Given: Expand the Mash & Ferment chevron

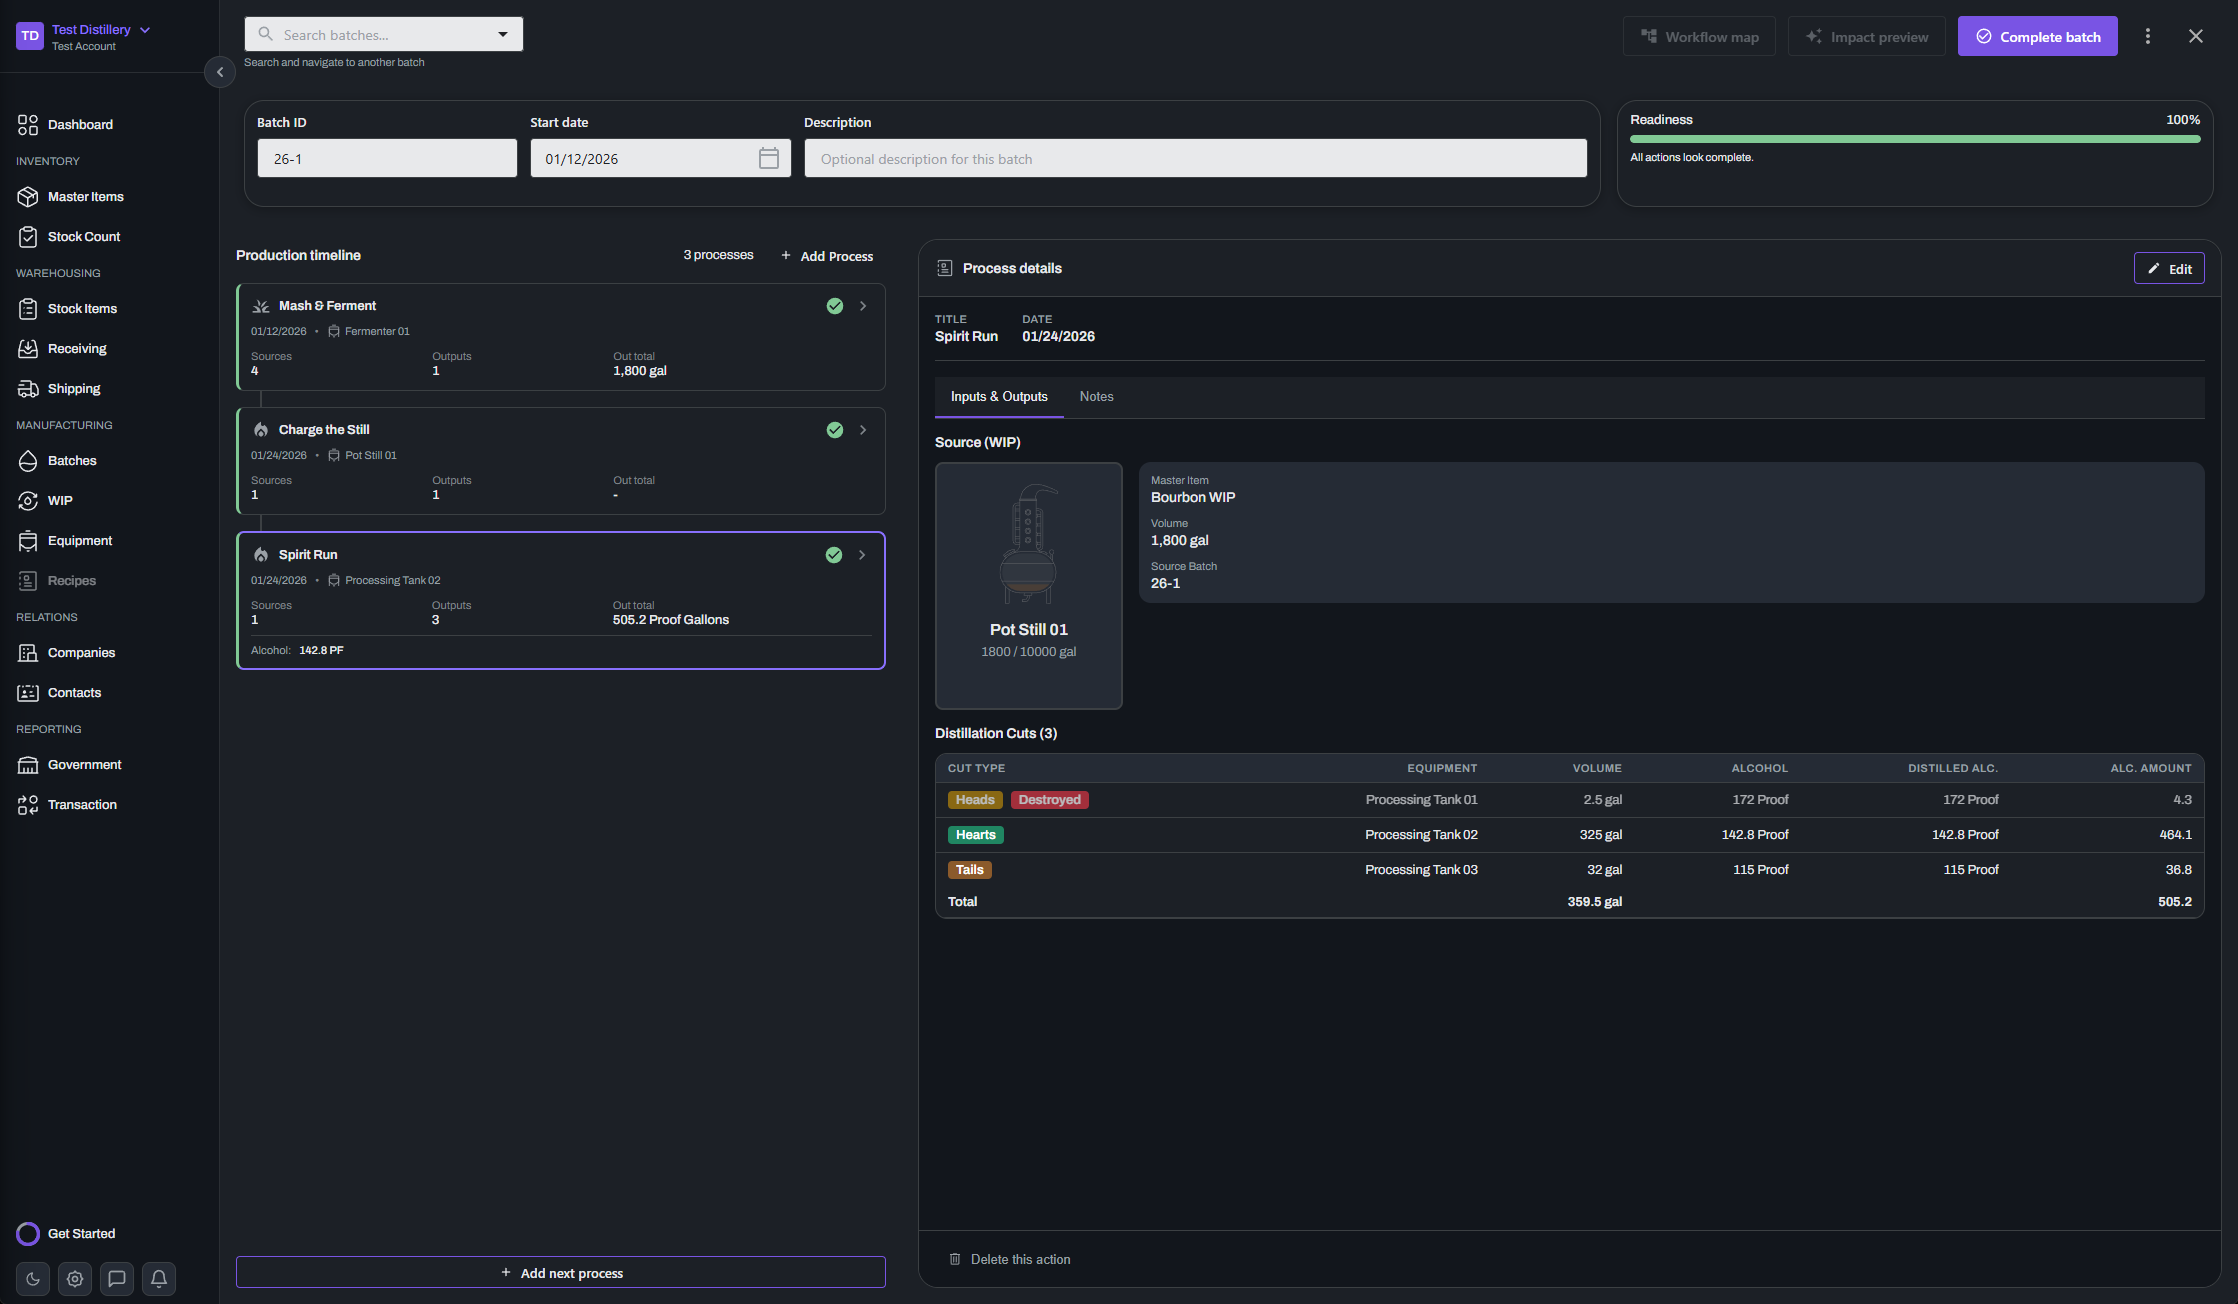Looking at the screenshot, I should pyautogui.click(x=863, y=306).
